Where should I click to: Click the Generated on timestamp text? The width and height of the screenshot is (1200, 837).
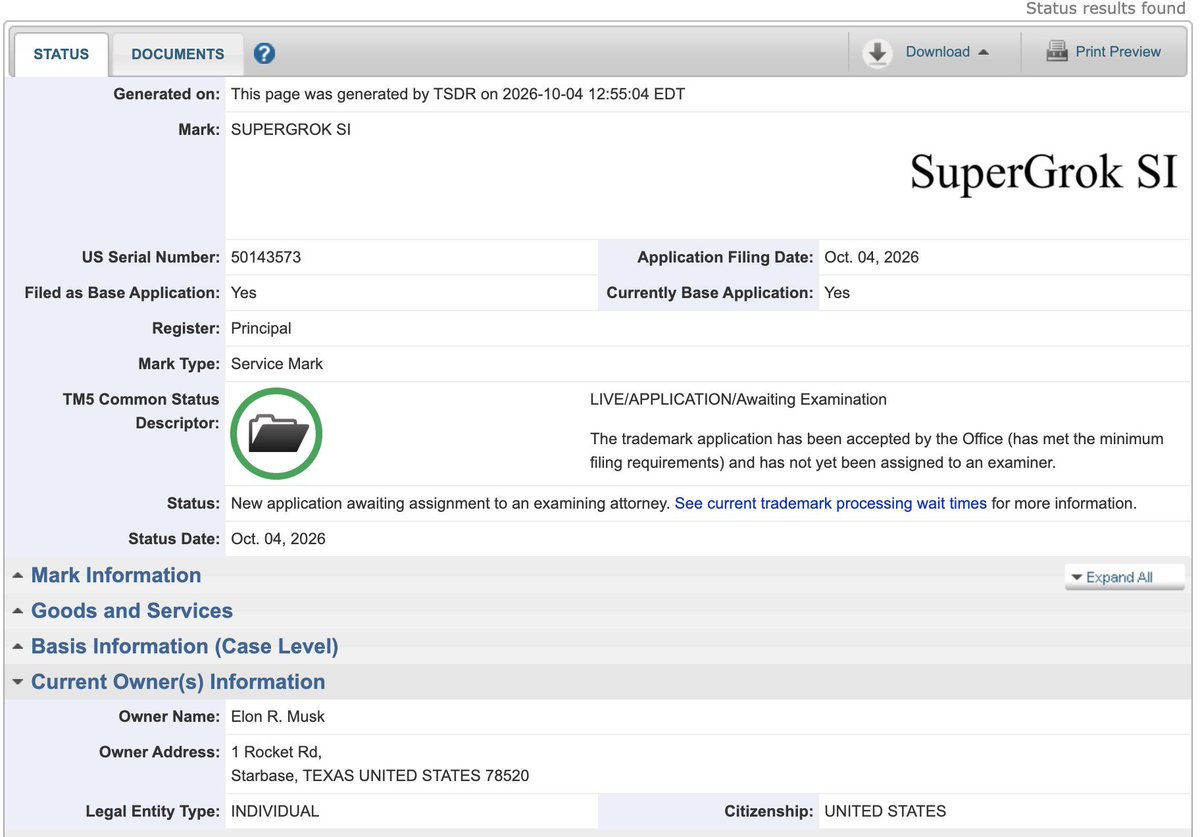coord(458,94)
